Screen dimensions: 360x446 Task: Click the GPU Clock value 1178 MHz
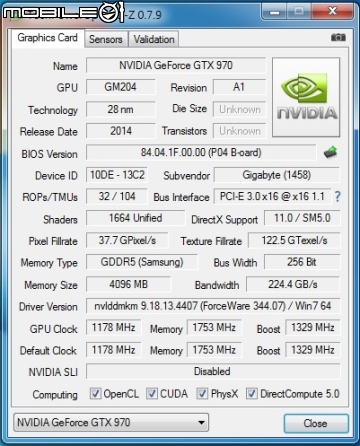pos(113,327)
